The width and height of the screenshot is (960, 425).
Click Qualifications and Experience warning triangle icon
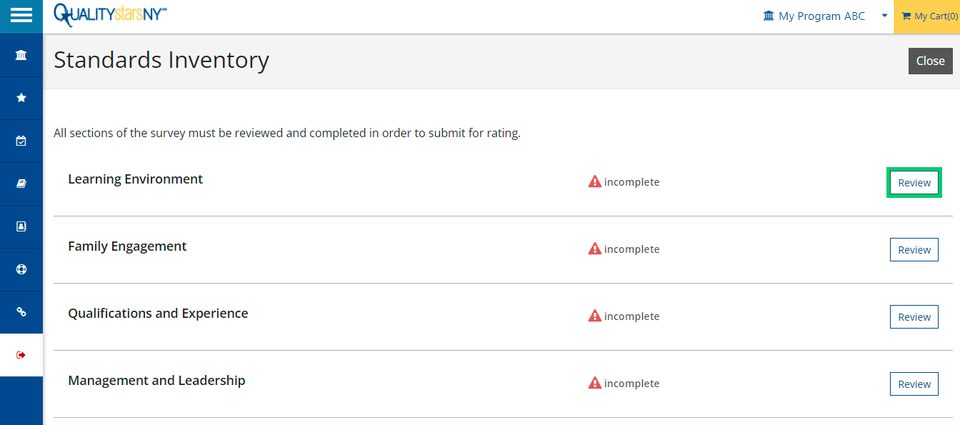pyautogui.click(x=594, y=315)
